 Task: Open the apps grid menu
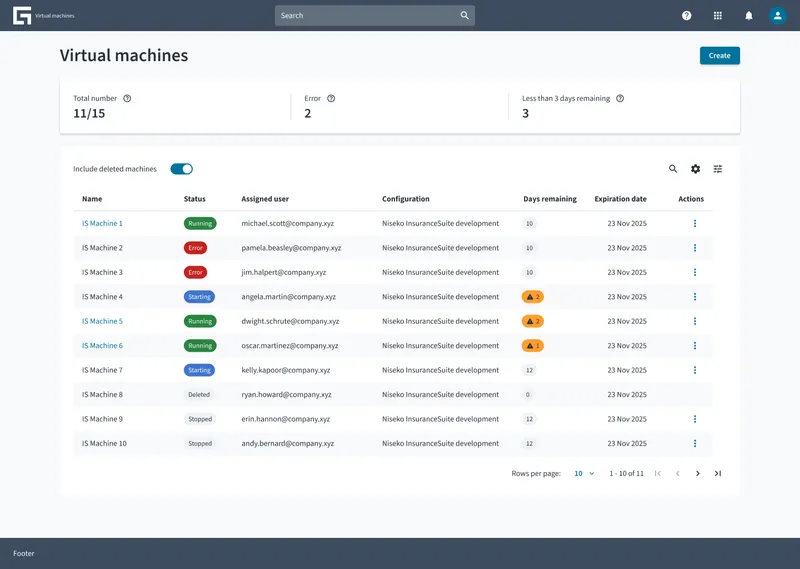717,15
